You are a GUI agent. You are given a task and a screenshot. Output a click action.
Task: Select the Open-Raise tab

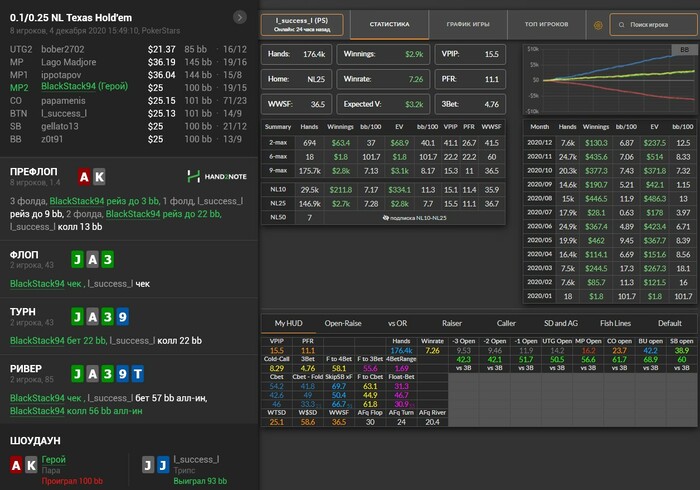[x=343, y=323]
